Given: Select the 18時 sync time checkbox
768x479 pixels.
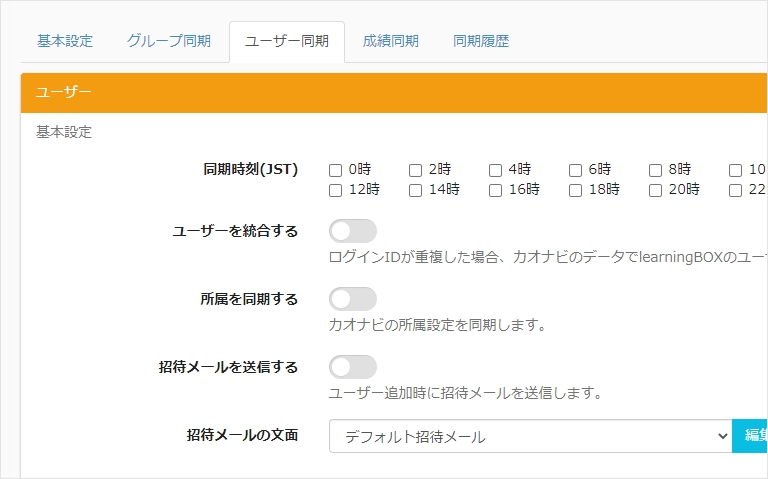Looking at the screenshot, I should [576, 190].
